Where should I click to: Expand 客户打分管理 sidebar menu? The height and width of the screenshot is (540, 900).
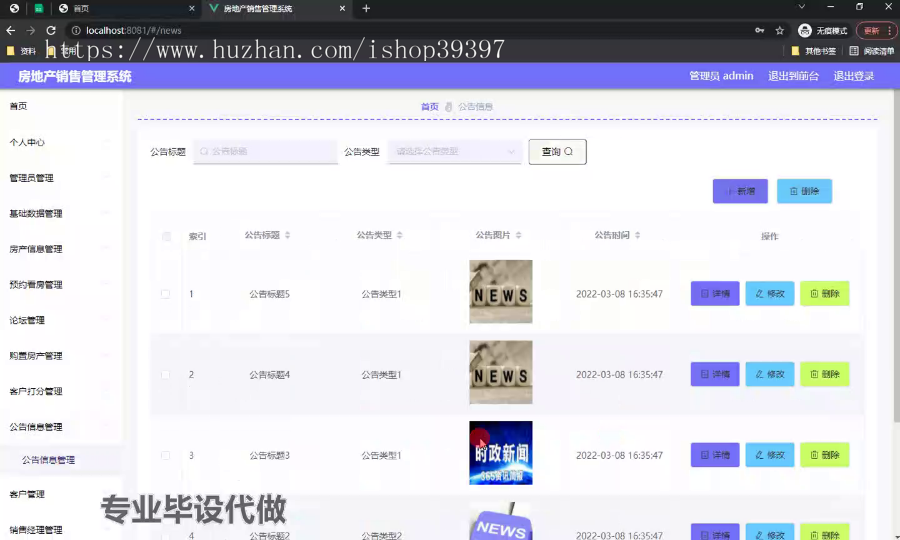[60, 391]
